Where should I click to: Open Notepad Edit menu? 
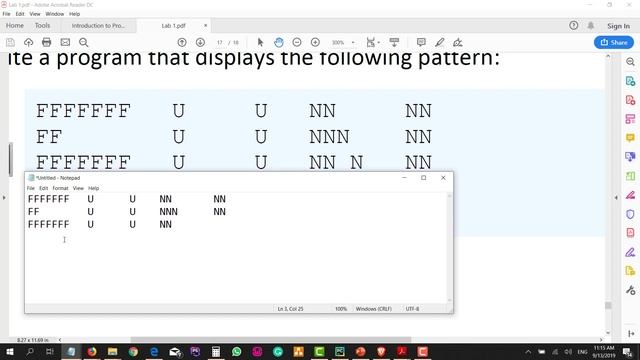point(44,188)
